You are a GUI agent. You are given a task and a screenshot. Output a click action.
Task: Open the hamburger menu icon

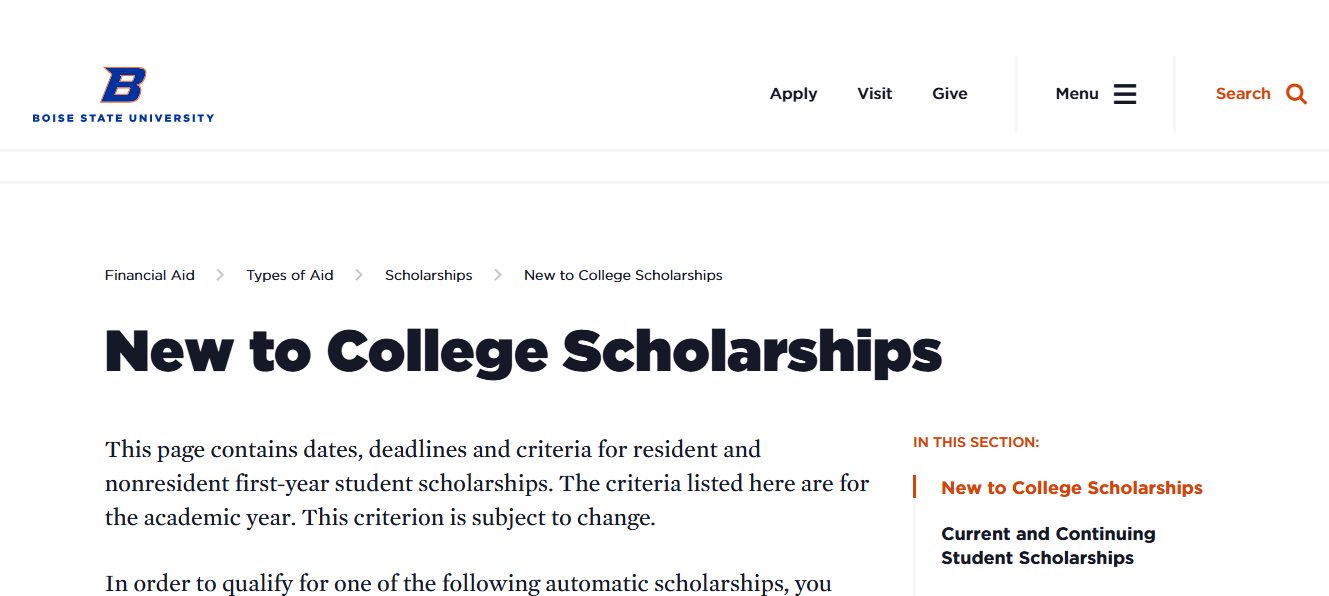(x=1125, y=94)
